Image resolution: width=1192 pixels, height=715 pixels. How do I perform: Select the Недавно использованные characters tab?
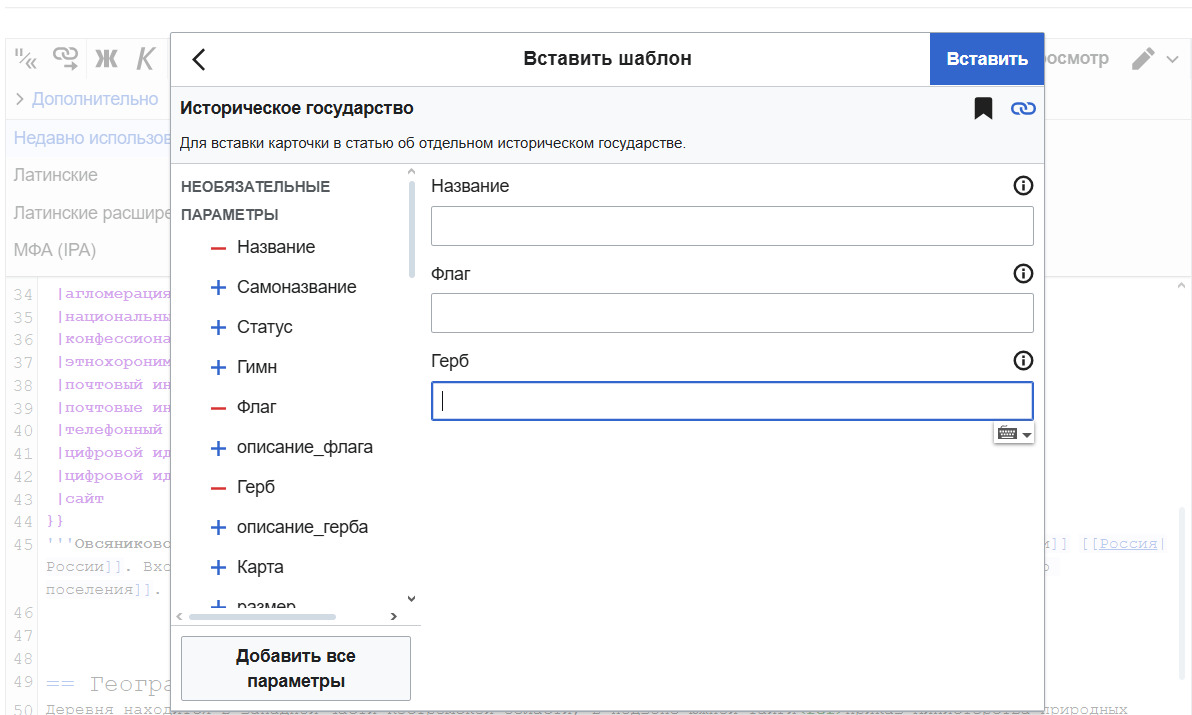coord(92,138)
